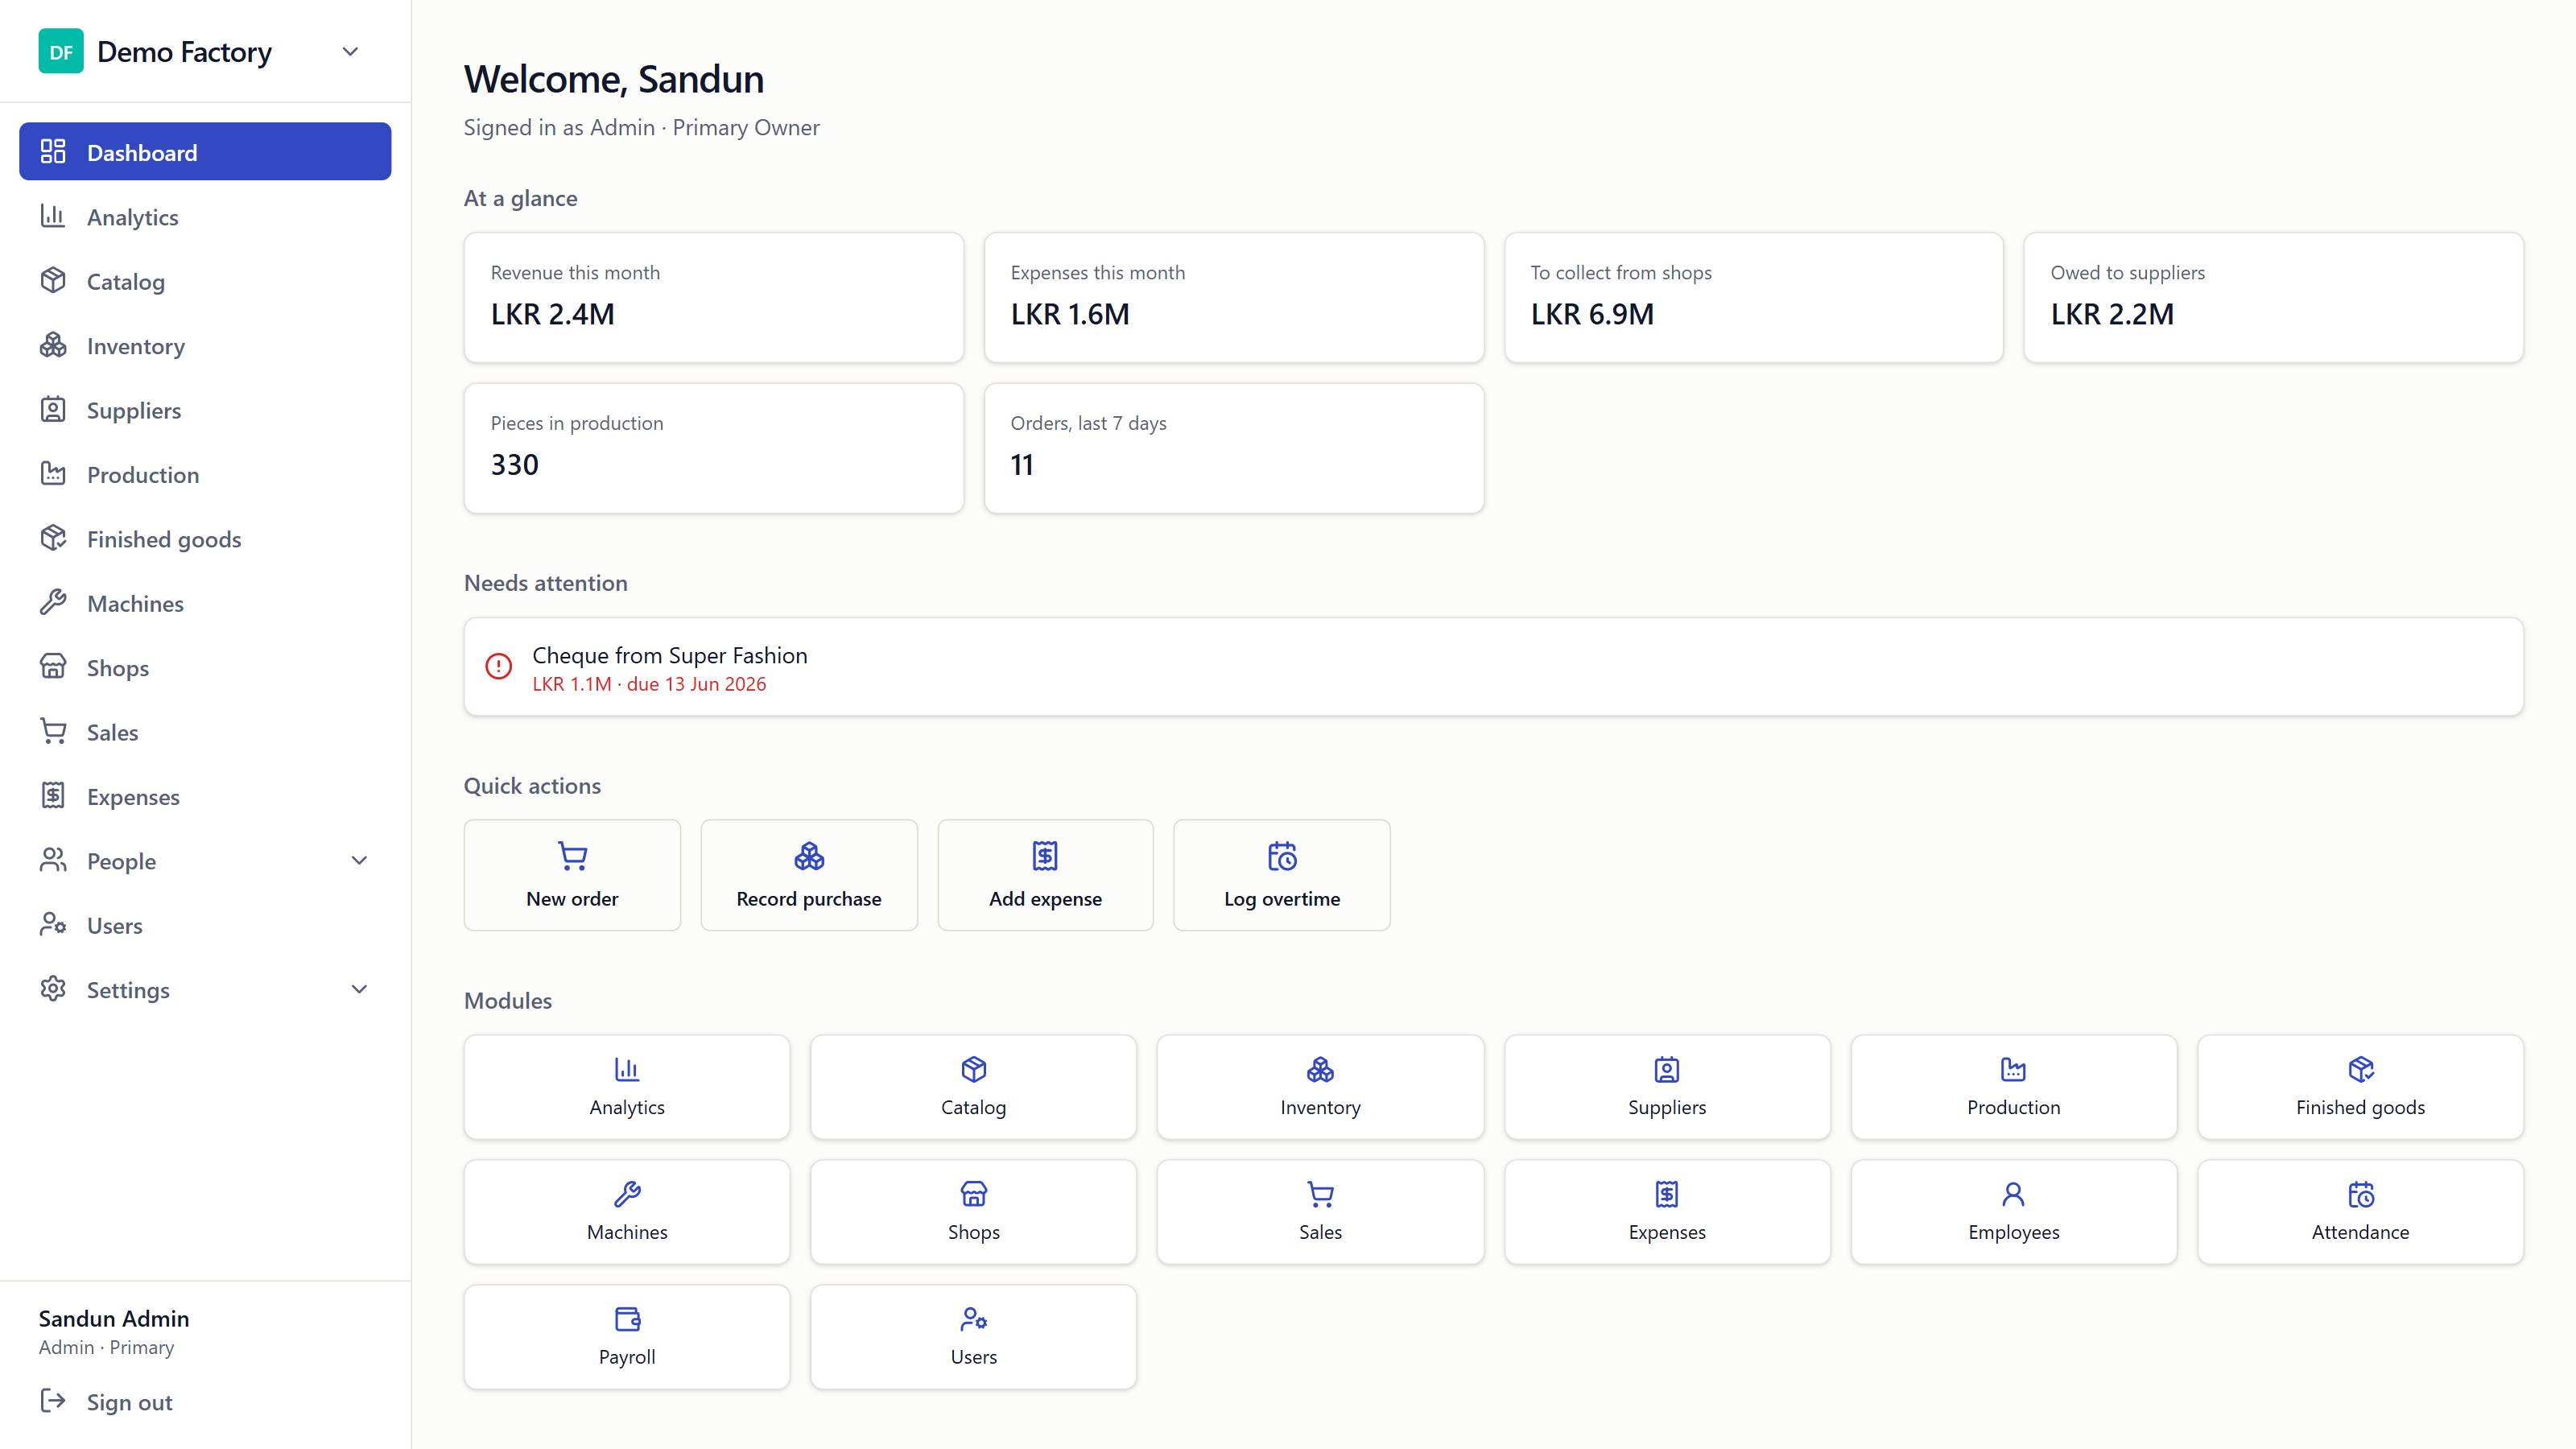Open the Demo Factory workspace switcher chevron

(350, 51)
